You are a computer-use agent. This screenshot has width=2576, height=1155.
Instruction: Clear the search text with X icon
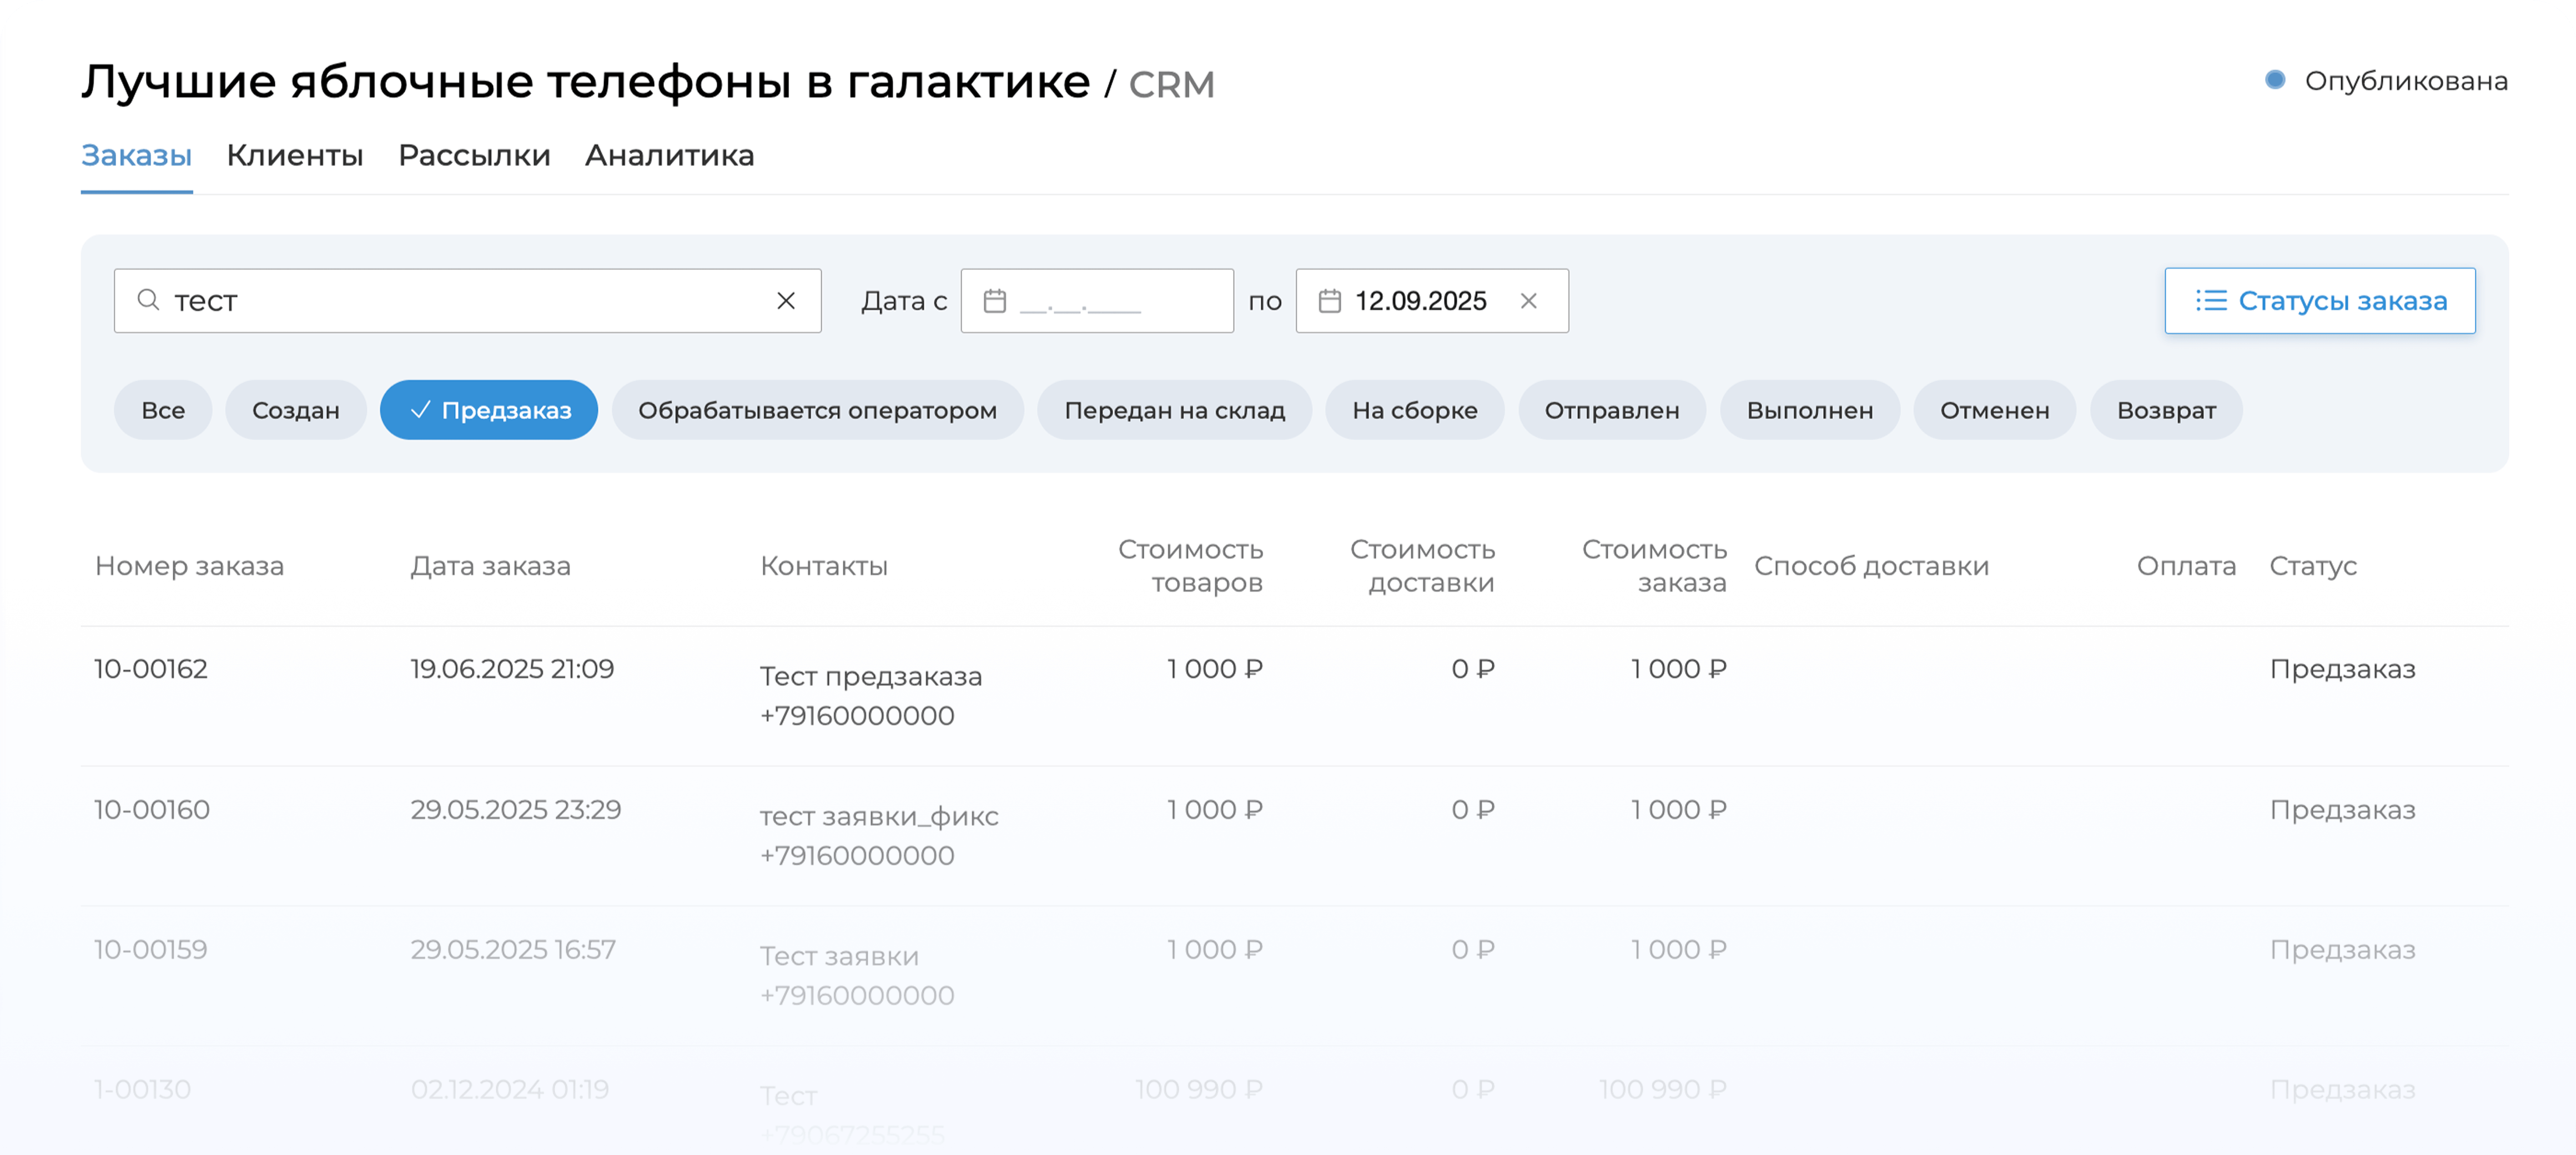coord(786,300)
